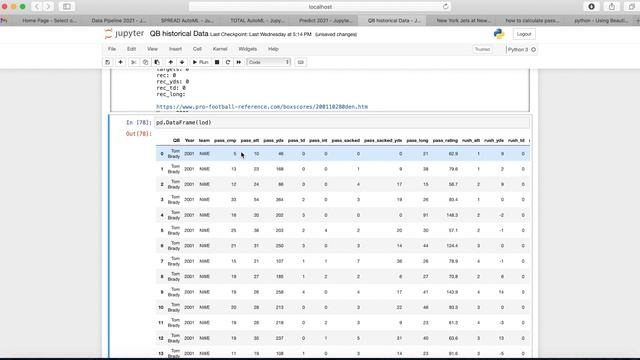Open the Edit menu
Image resolution: width=640 pixels, height=360 pixels.
(x=131, y=49)
